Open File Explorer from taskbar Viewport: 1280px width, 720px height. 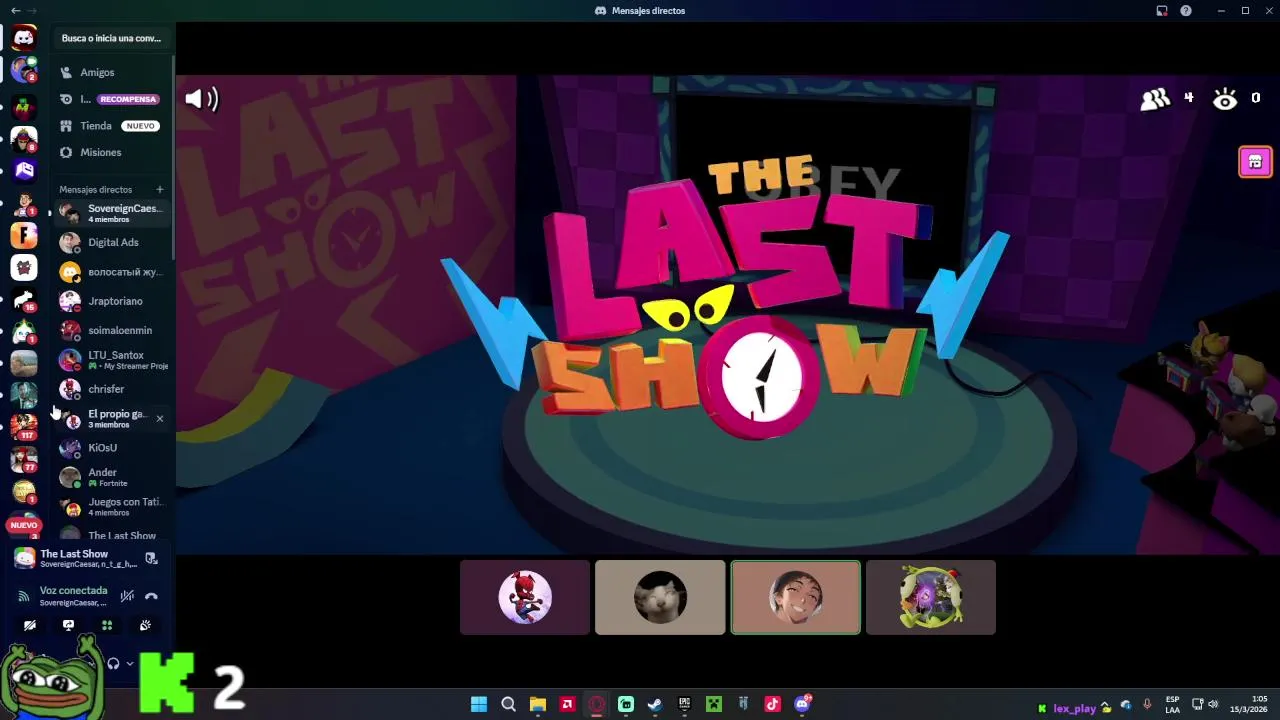click(538, 705)
